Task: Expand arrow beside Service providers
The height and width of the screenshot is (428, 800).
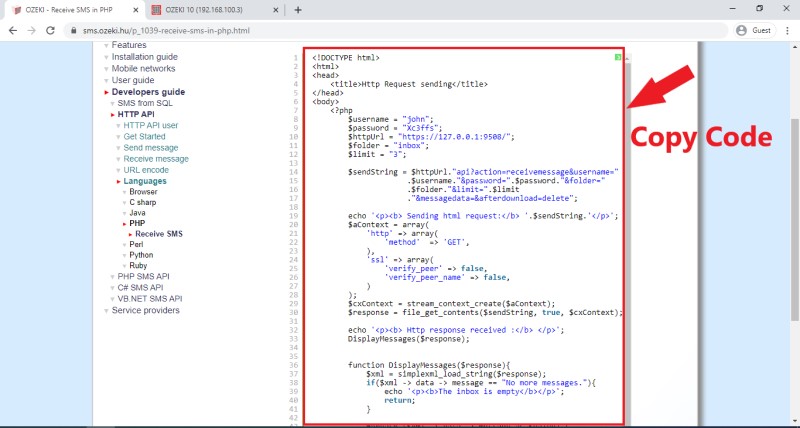Action: pos(106,311)
